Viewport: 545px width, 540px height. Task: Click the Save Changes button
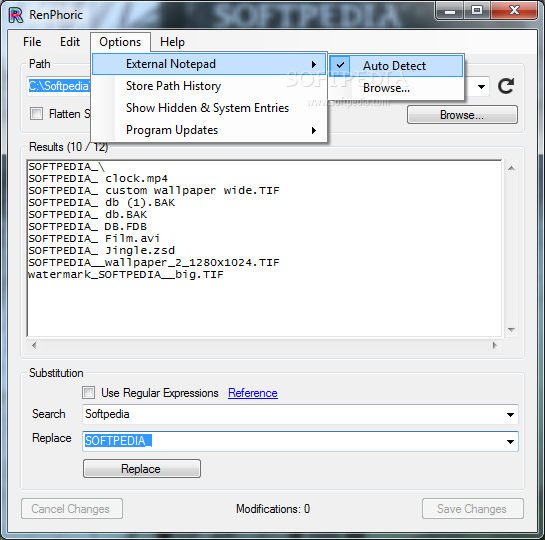pos(473,509)
